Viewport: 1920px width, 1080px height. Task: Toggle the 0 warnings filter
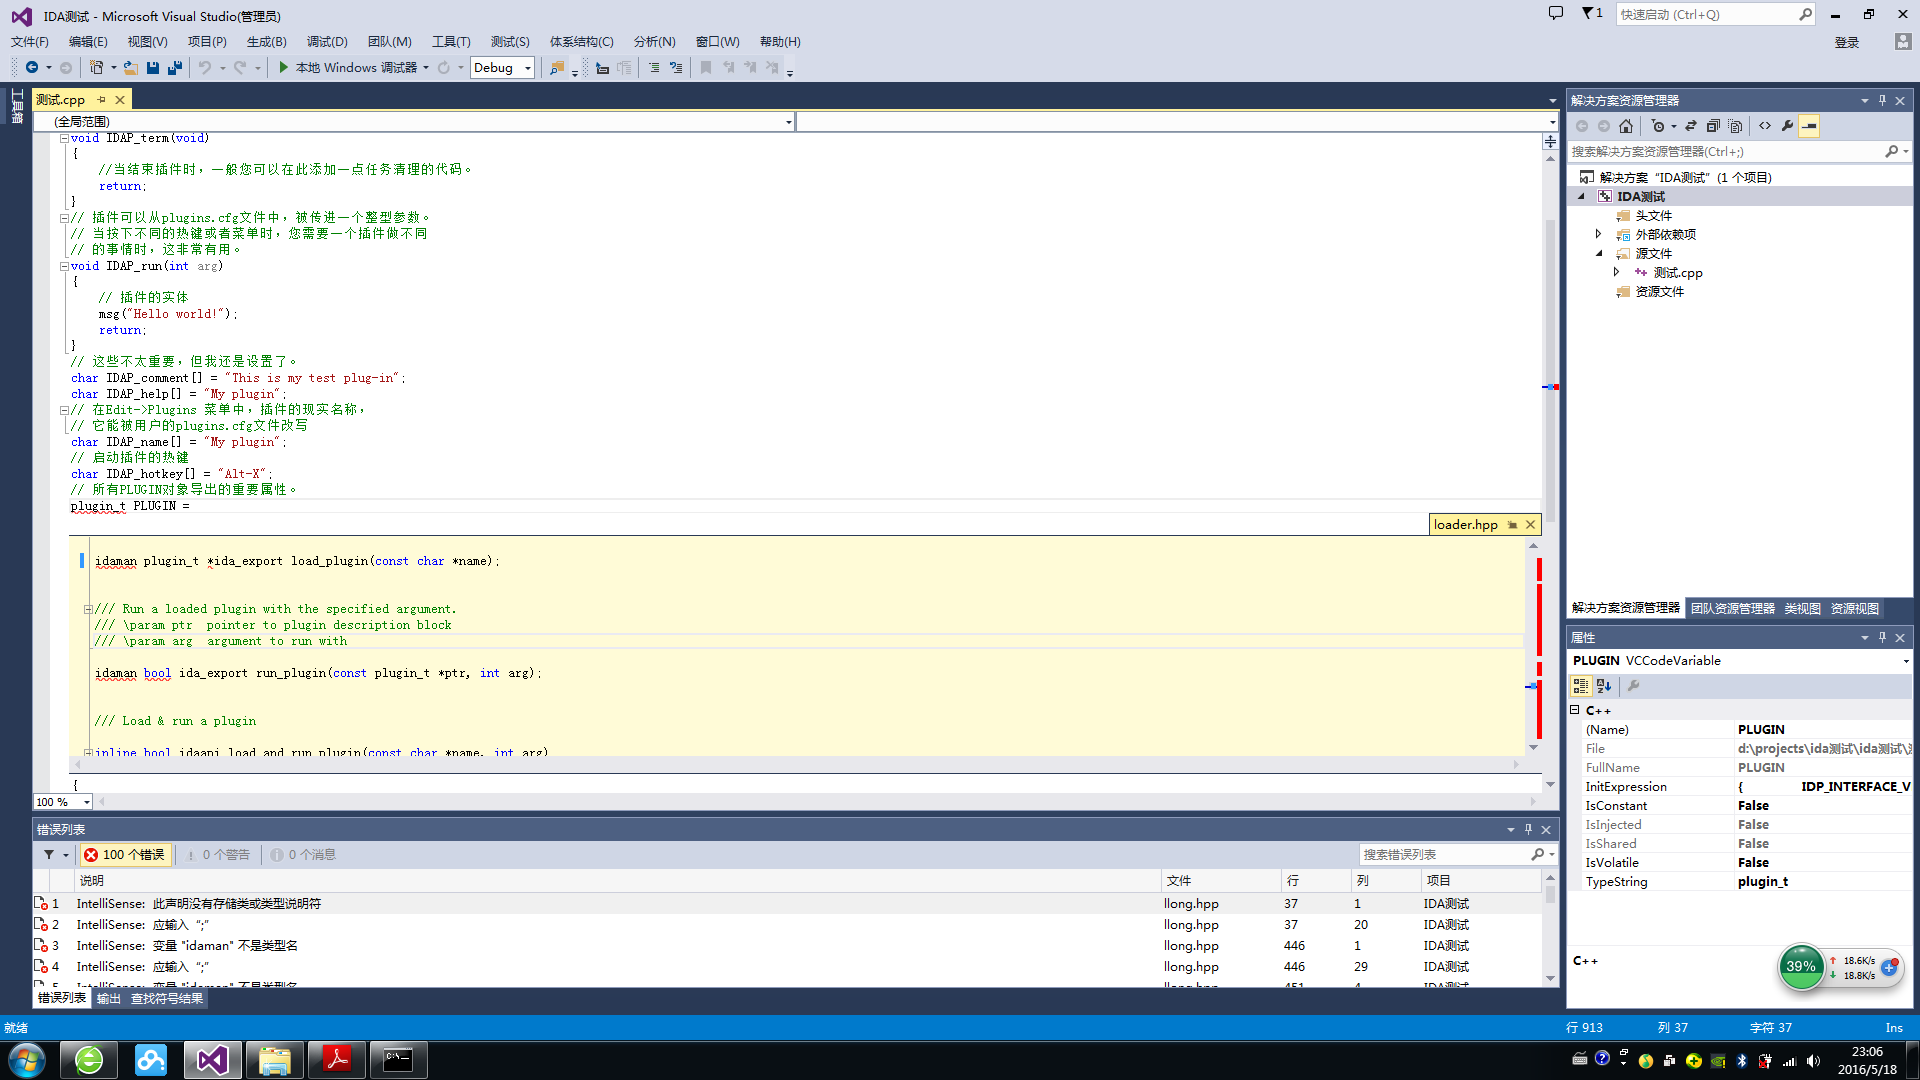(x=218, y=855)
